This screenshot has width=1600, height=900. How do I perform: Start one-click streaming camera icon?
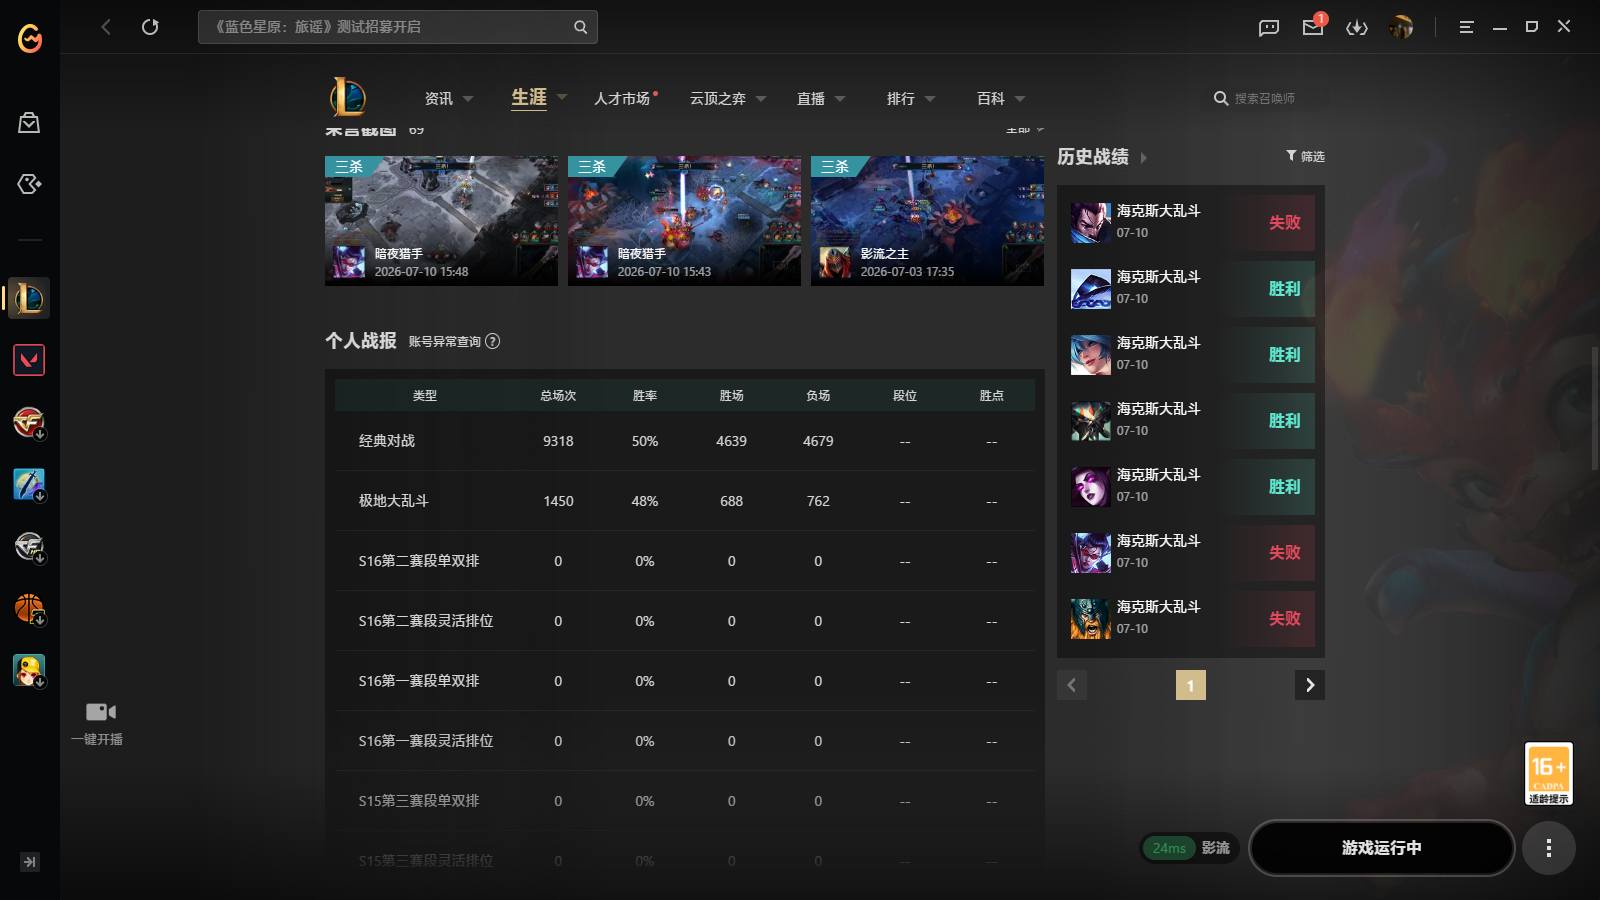click(100, 712)
